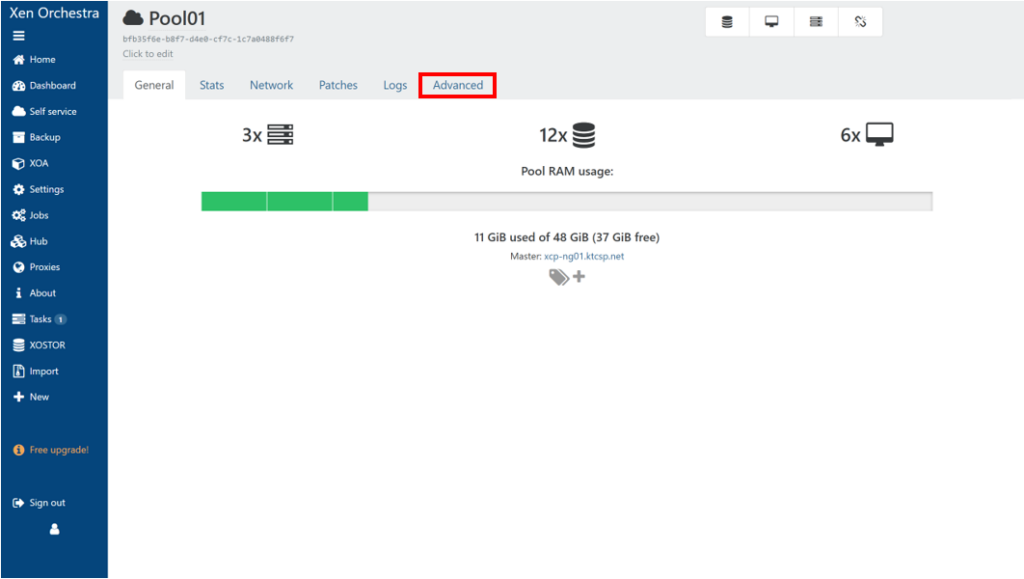Open the Patches tab
1024x579 pixels.
point(338,86)
